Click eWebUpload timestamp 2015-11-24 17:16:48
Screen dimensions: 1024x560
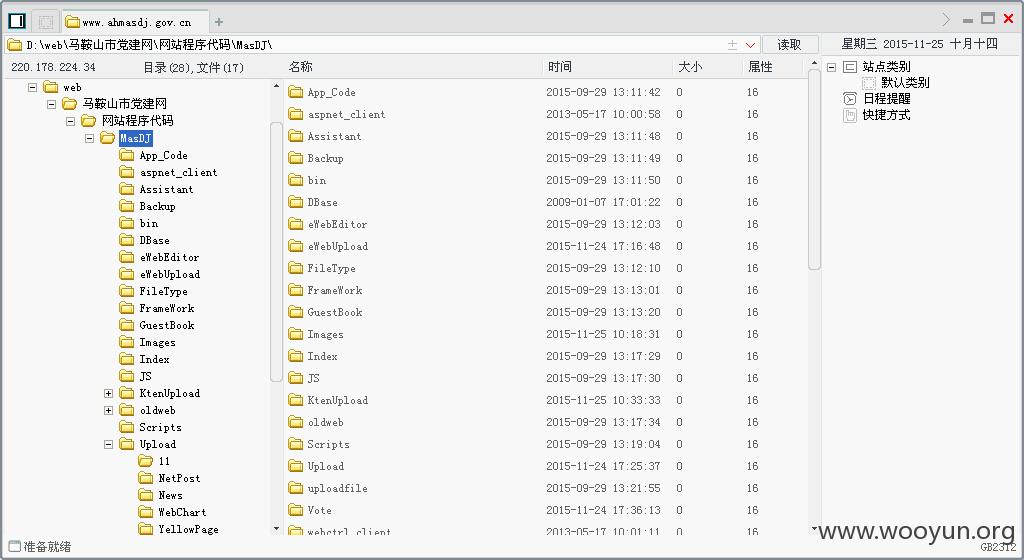tap(603, 246)
